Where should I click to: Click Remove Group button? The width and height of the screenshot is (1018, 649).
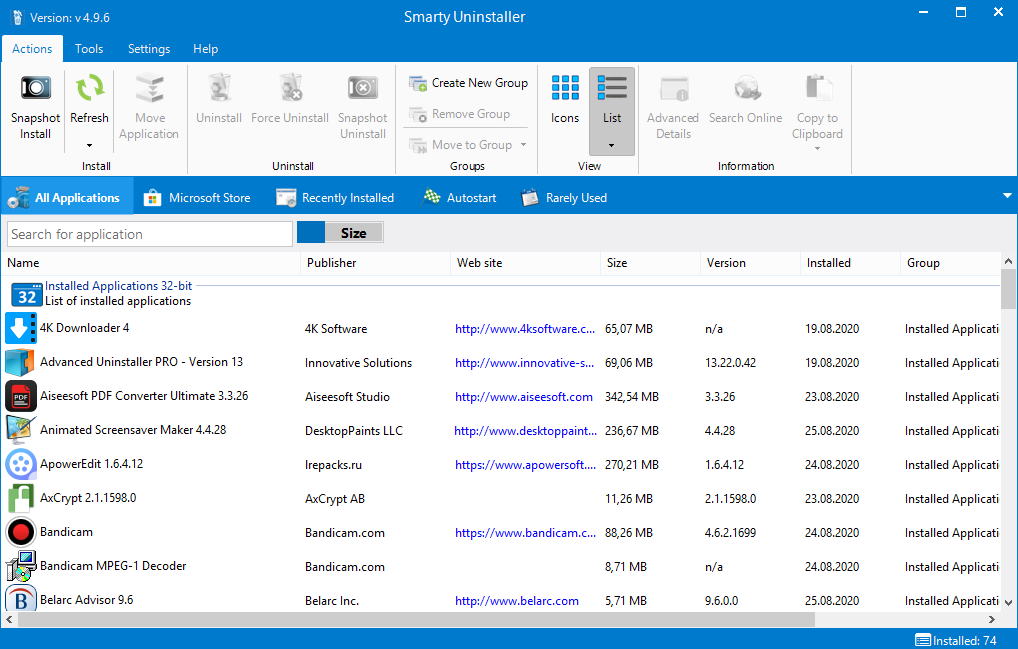click(x=459, y=114)
